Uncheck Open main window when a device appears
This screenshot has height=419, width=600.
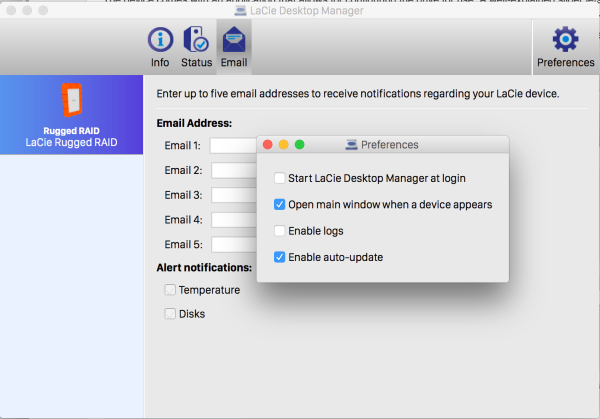point(279,204)
